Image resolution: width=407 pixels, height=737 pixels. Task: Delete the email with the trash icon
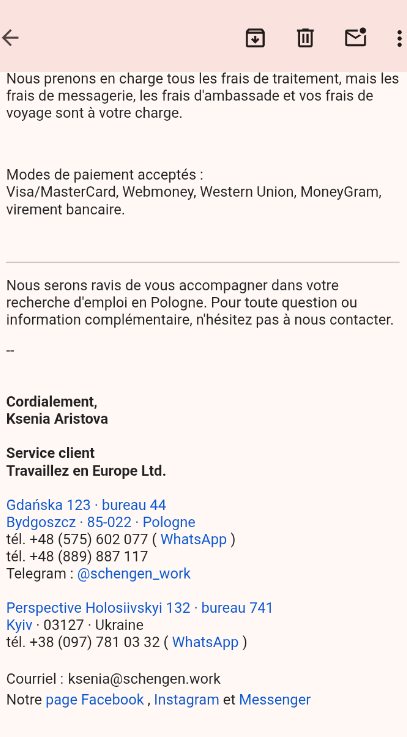pyautogui.click(x=305, y=38)
